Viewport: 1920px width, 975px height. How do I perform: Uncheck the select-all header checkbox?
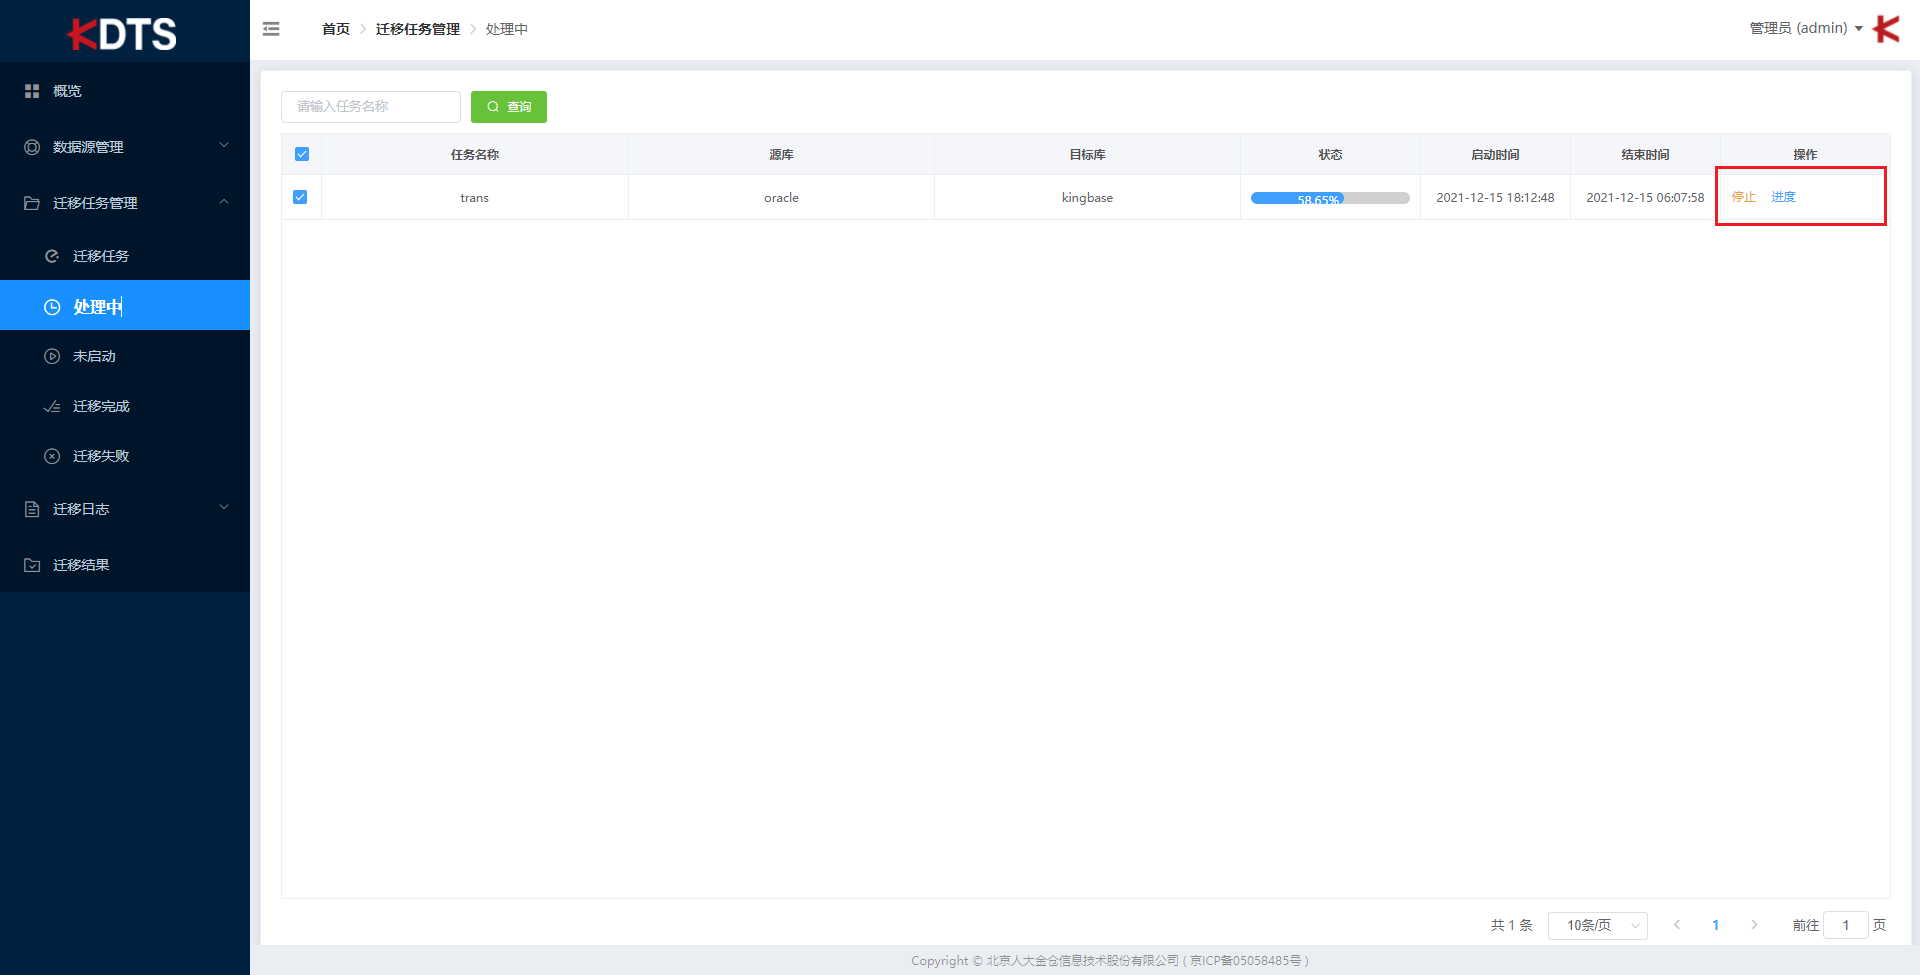pos(301,154)
